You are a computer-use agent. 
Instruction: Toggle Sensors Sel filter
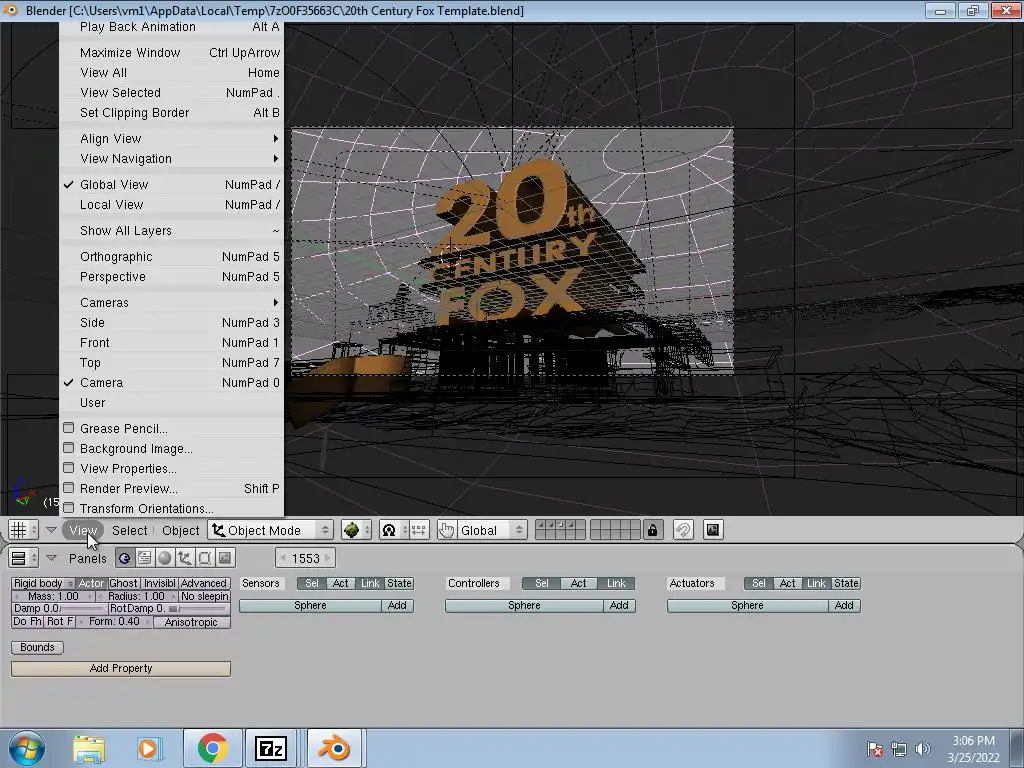coord(312,583)
